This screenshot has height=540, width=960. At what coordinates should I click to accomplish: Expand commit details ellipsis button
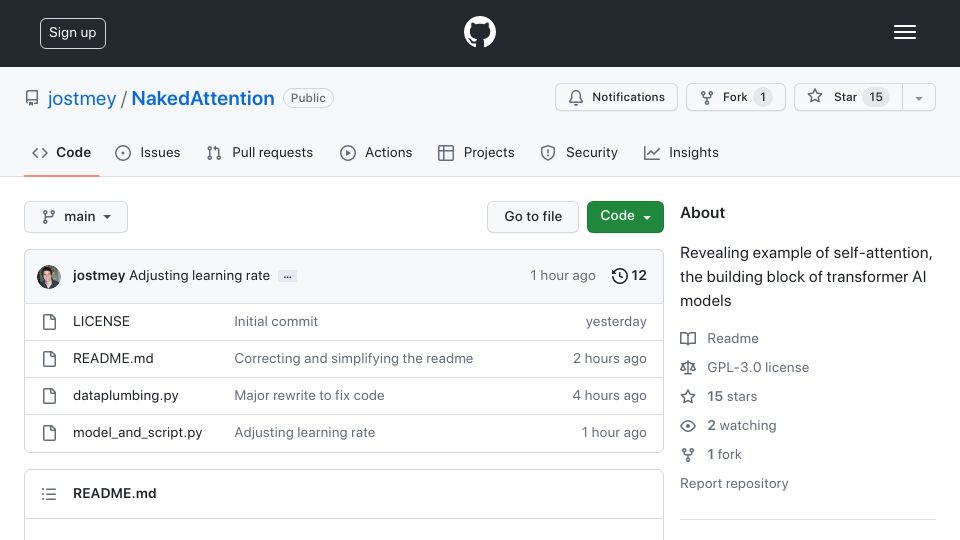coord(287,276)
